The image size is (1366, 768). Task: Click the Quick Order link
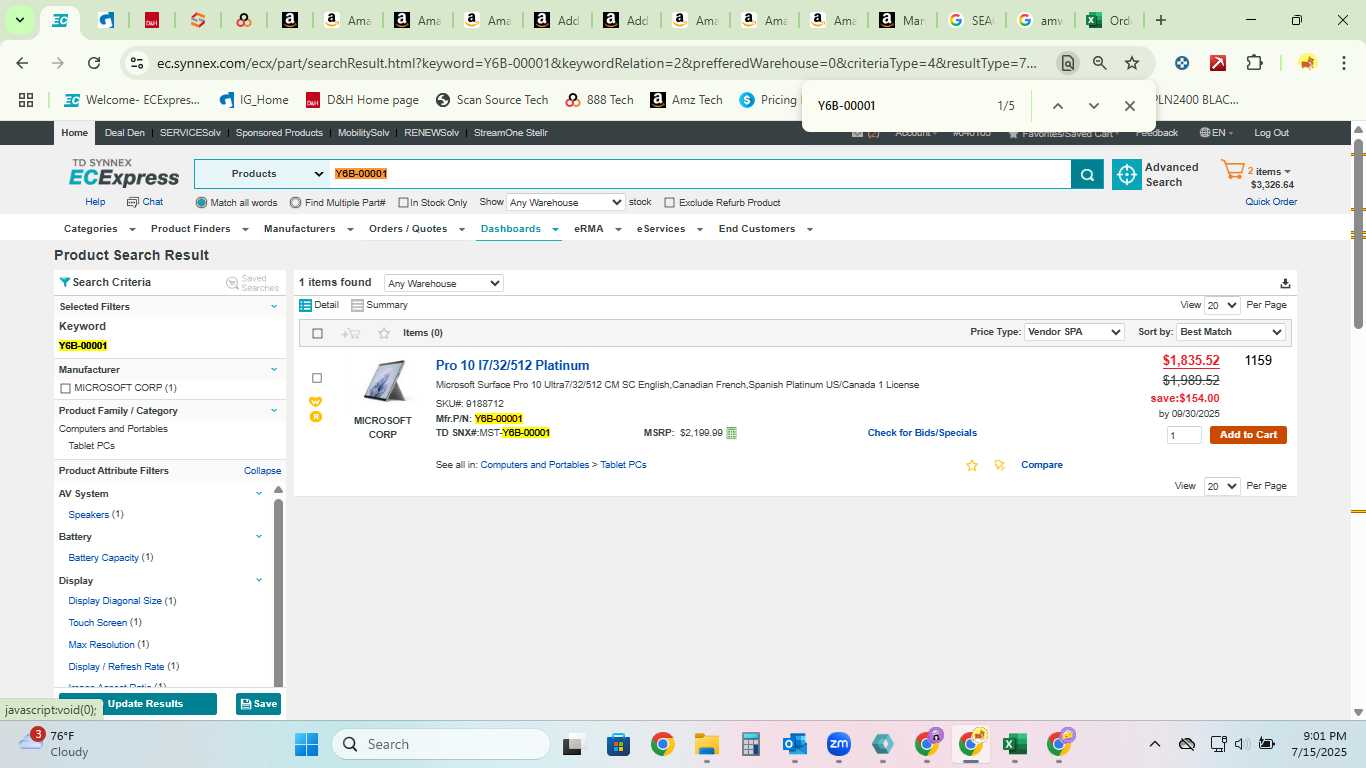[x=1271, y=202]
